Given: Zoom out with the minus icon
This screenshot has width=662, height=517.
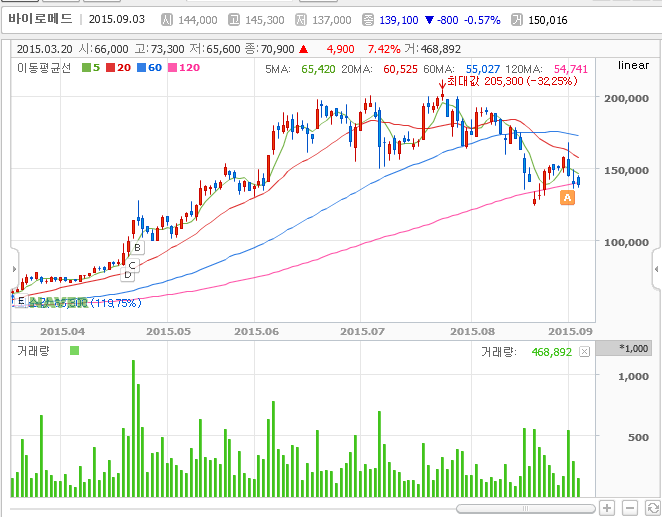Looking at the screenshot, I should [630, 508].
